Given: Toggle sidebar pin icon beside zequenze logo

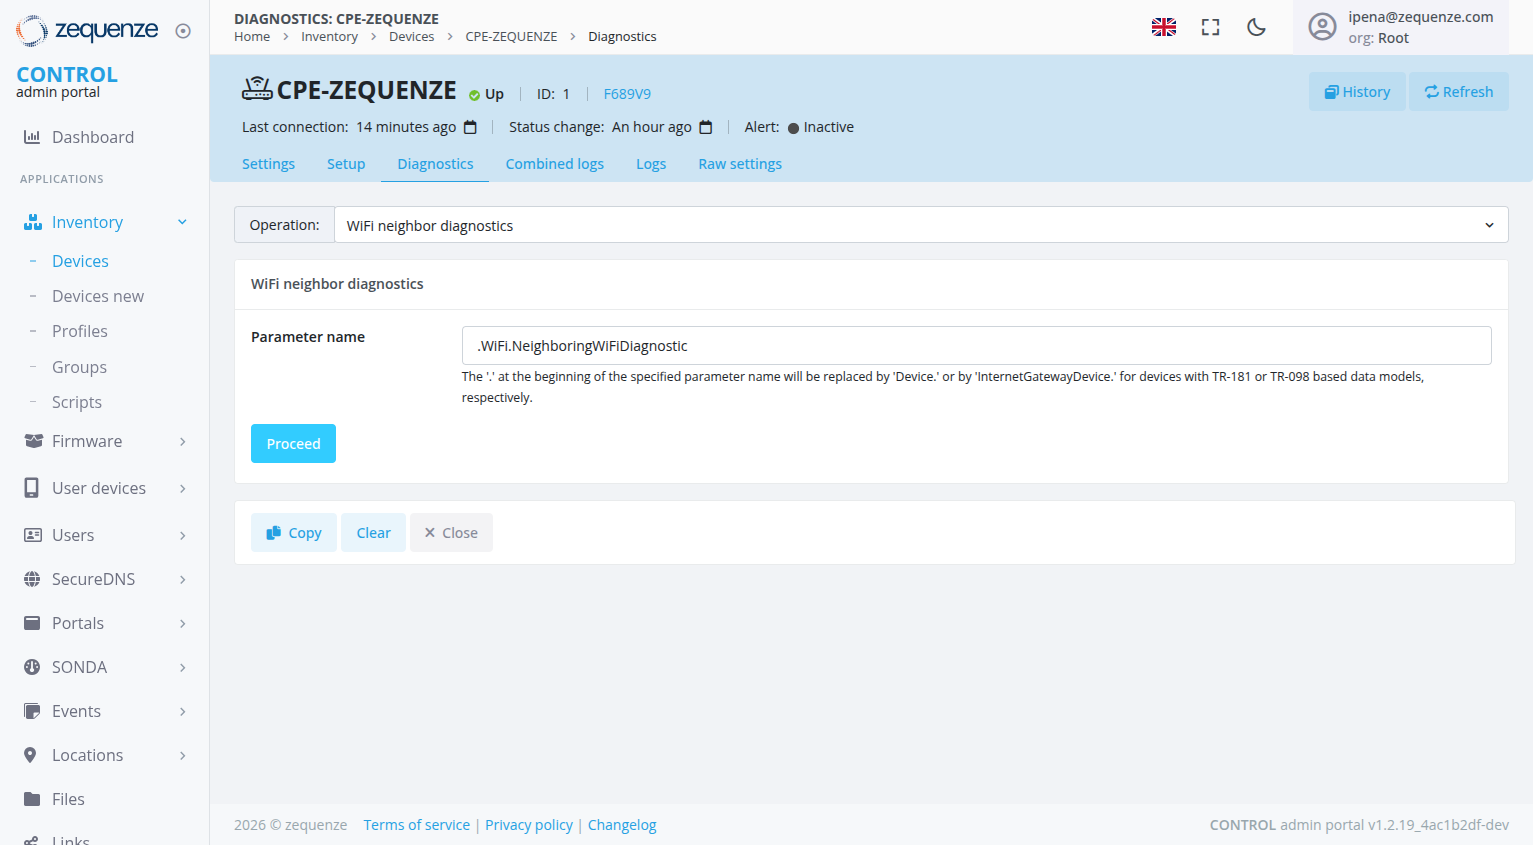Looking at the screenshot, I should click(183, 31).
